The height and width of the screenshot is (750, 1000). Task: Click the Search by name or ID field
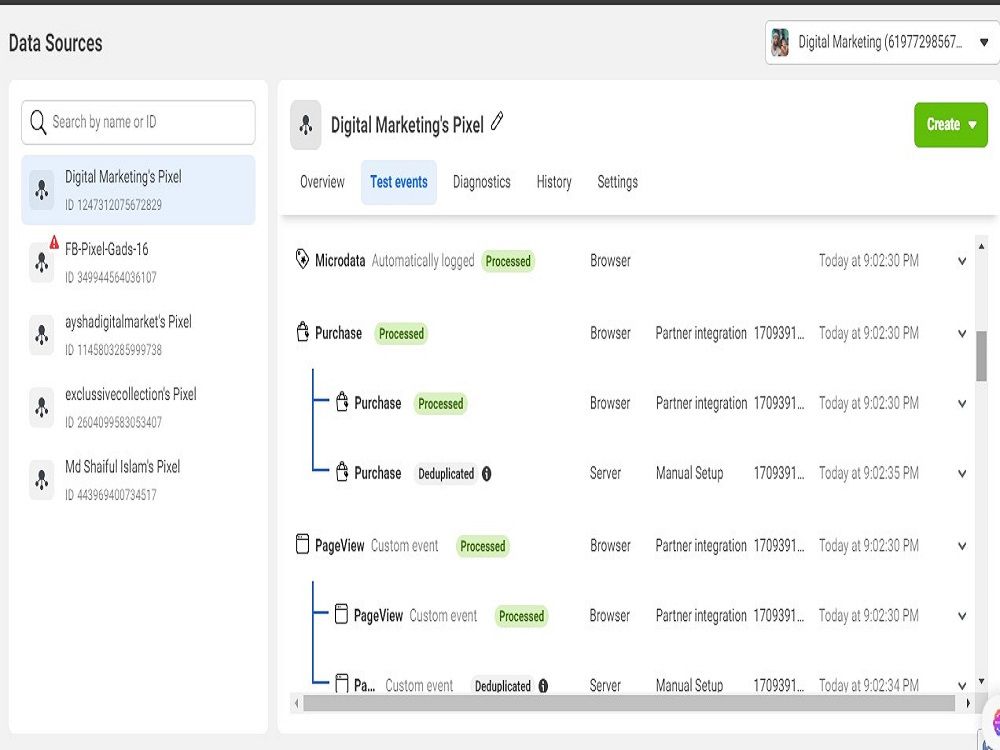click(138, 122)
